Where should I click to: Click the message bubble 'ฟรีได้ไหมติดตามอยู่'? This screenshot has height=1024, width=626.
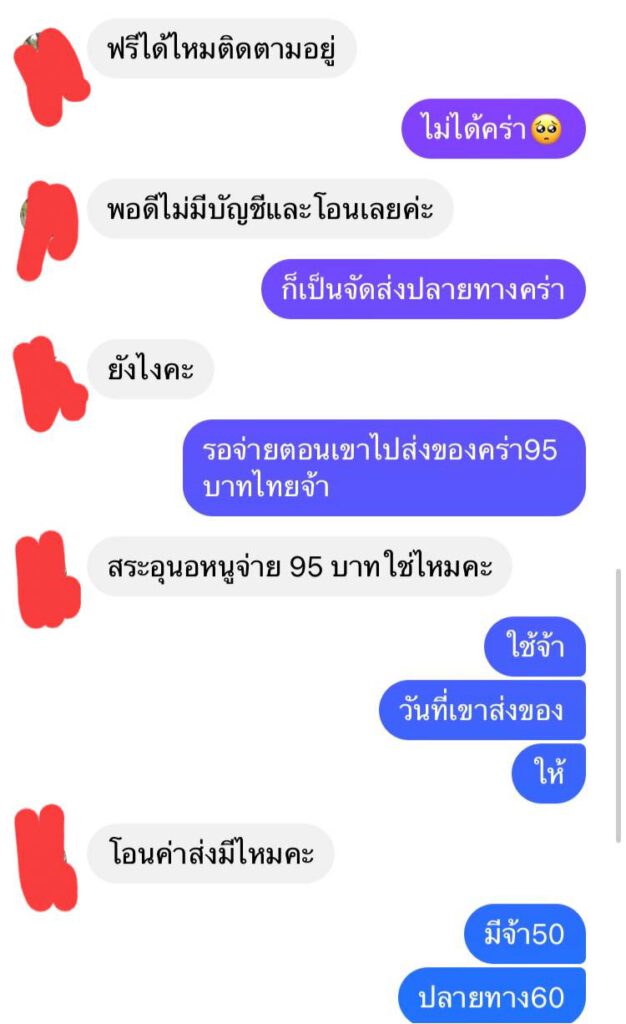click(x=222, y=49)
